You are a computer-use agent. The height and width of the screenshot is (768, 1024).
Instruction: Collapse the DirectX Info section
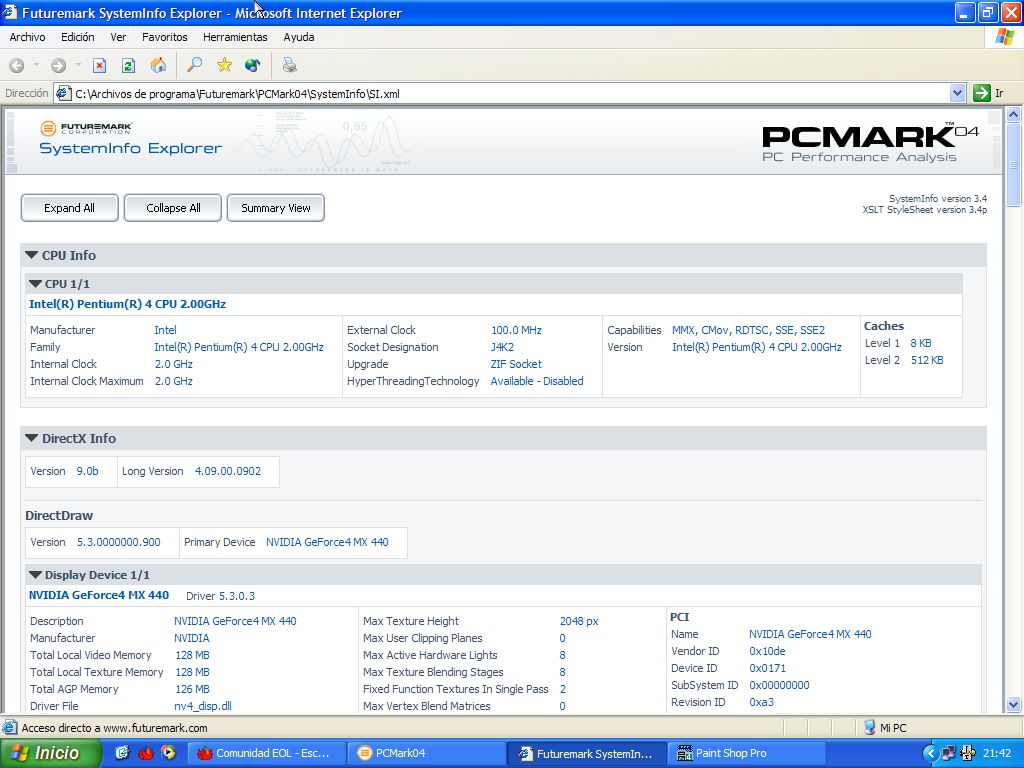point(31,438)
